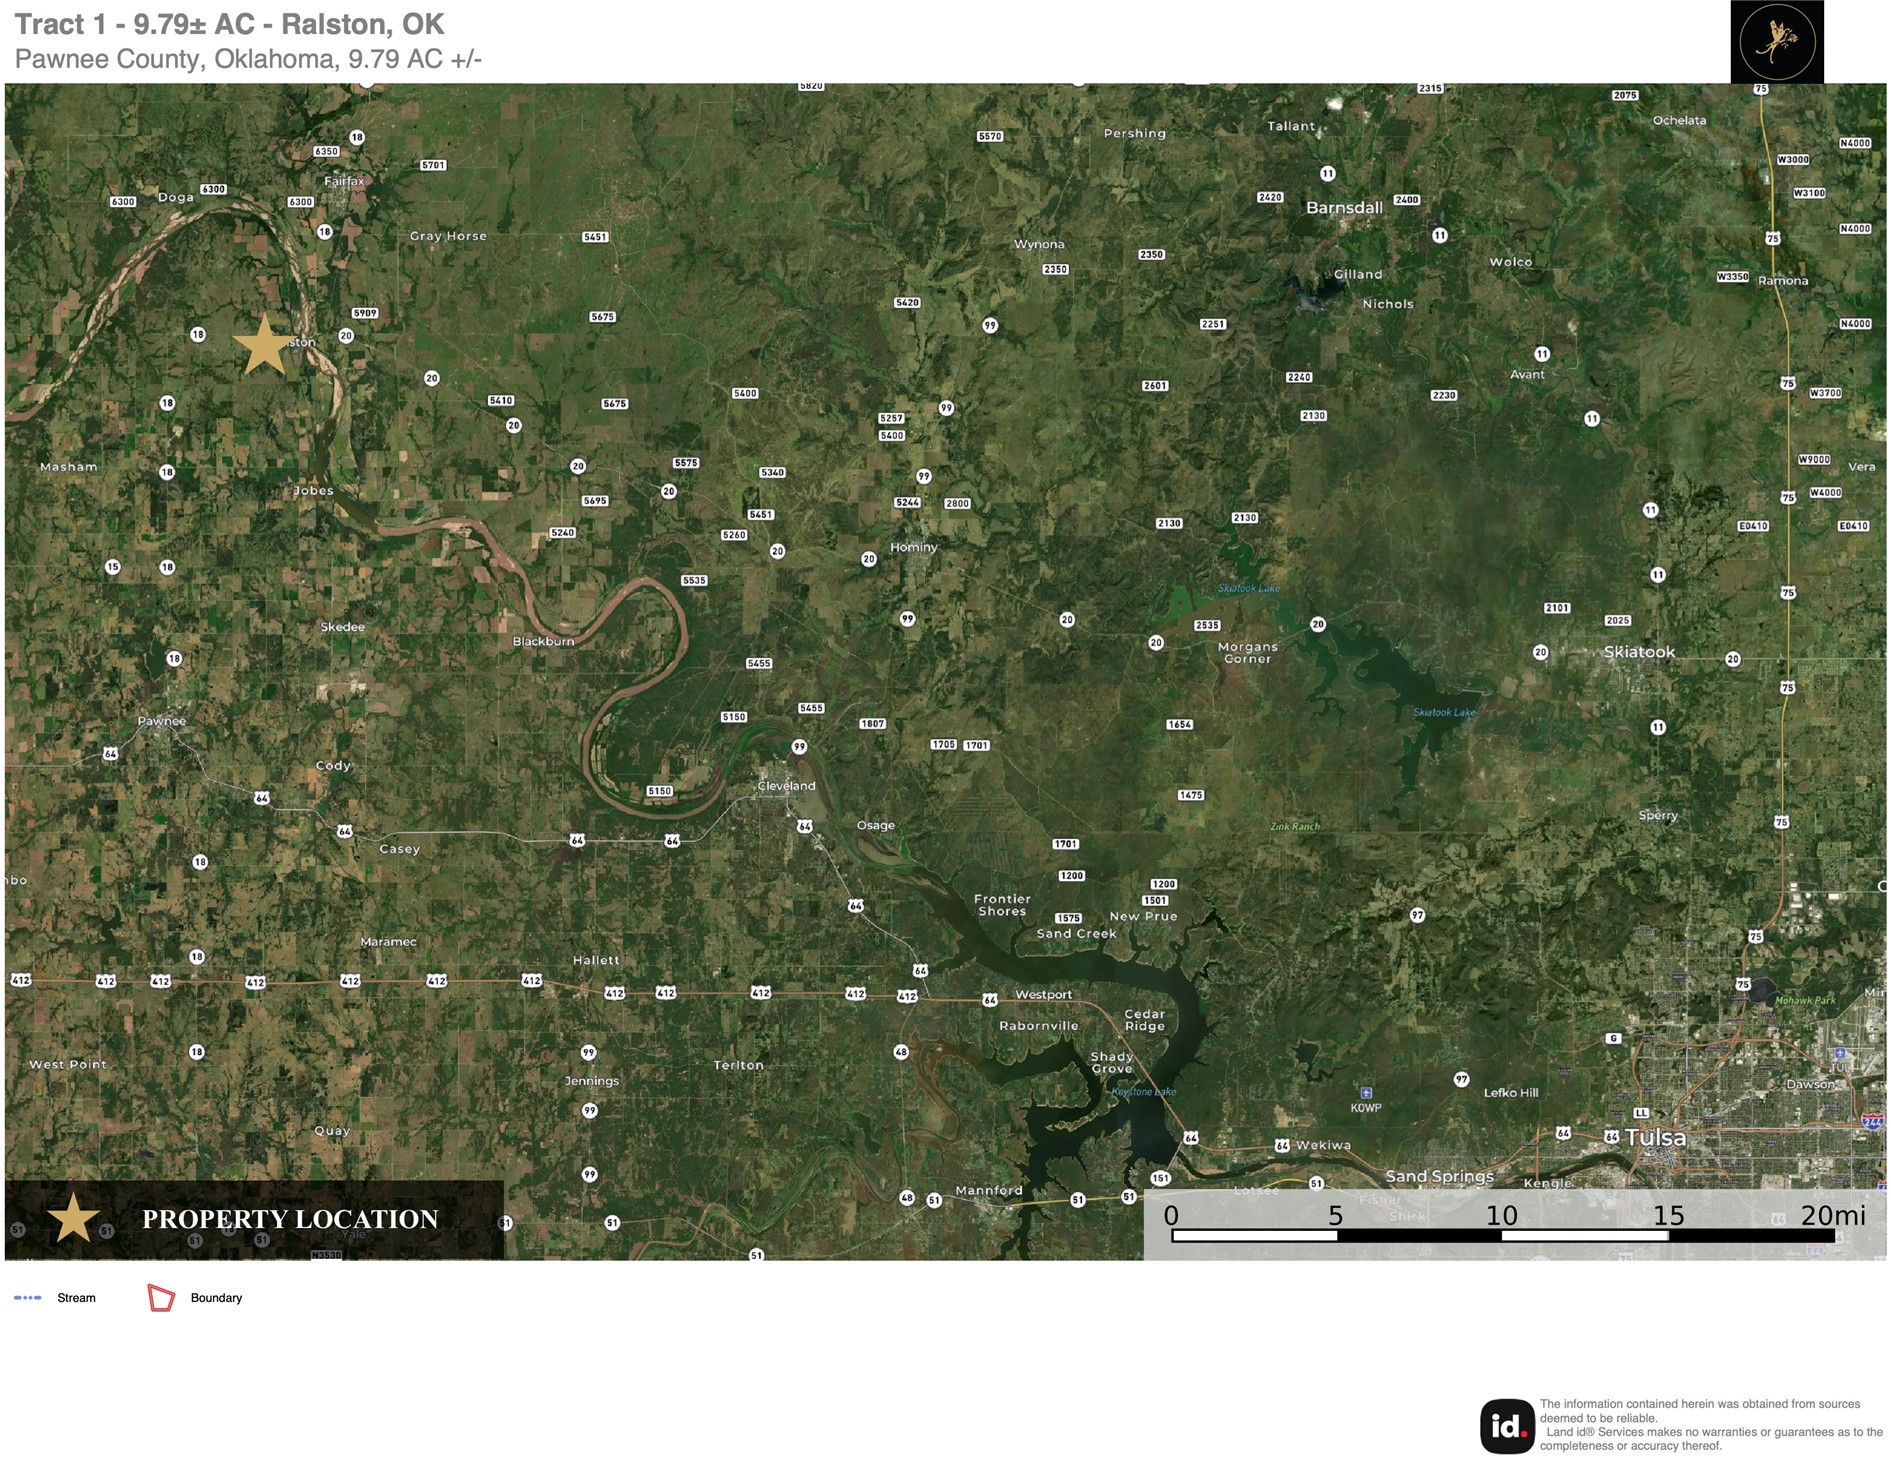Click the KOWP airport marker icon
1891x1461 pixels.
coord(1366,1093)
